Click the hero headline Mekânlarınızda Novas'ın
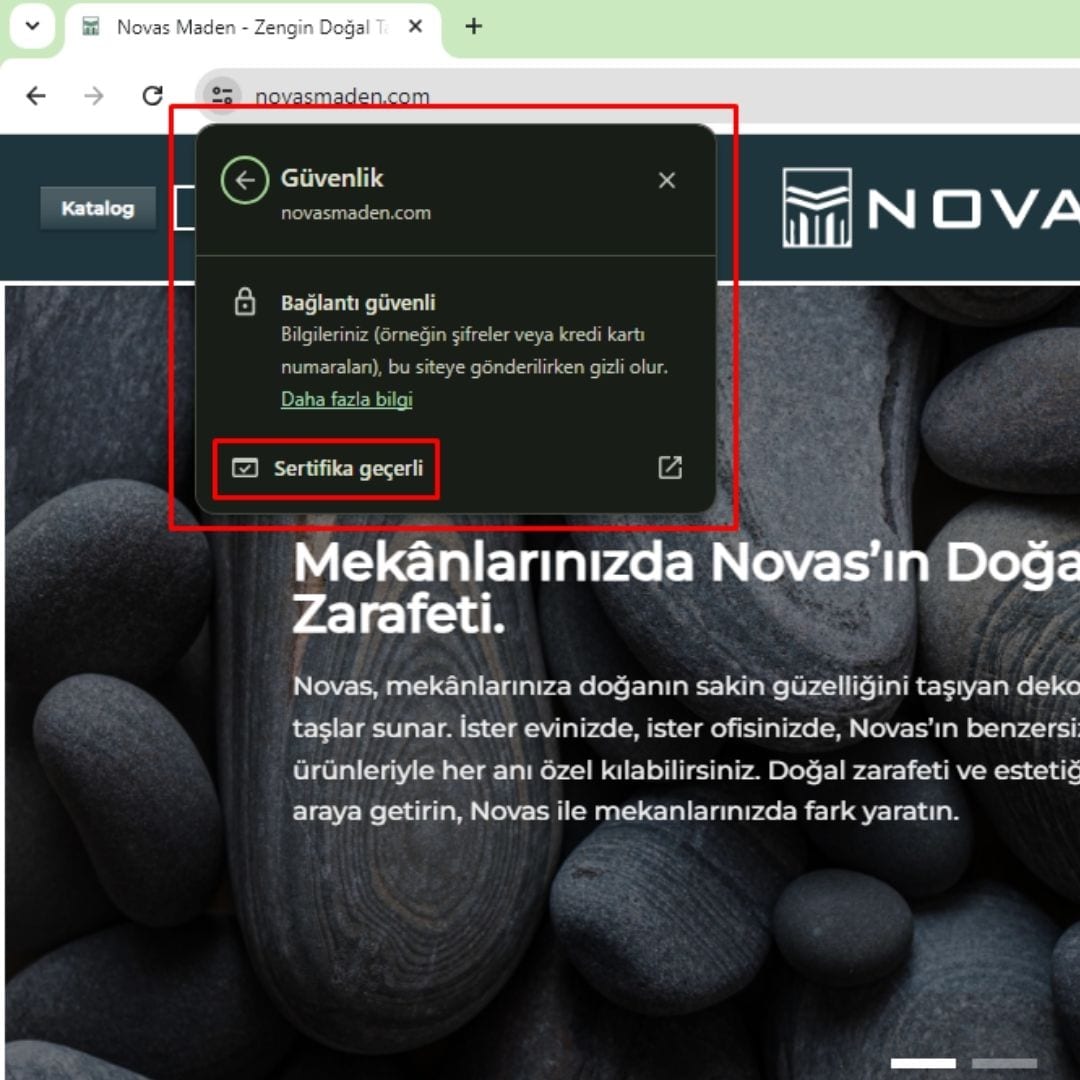The image size is (1080, 1080). pos(686,589)
